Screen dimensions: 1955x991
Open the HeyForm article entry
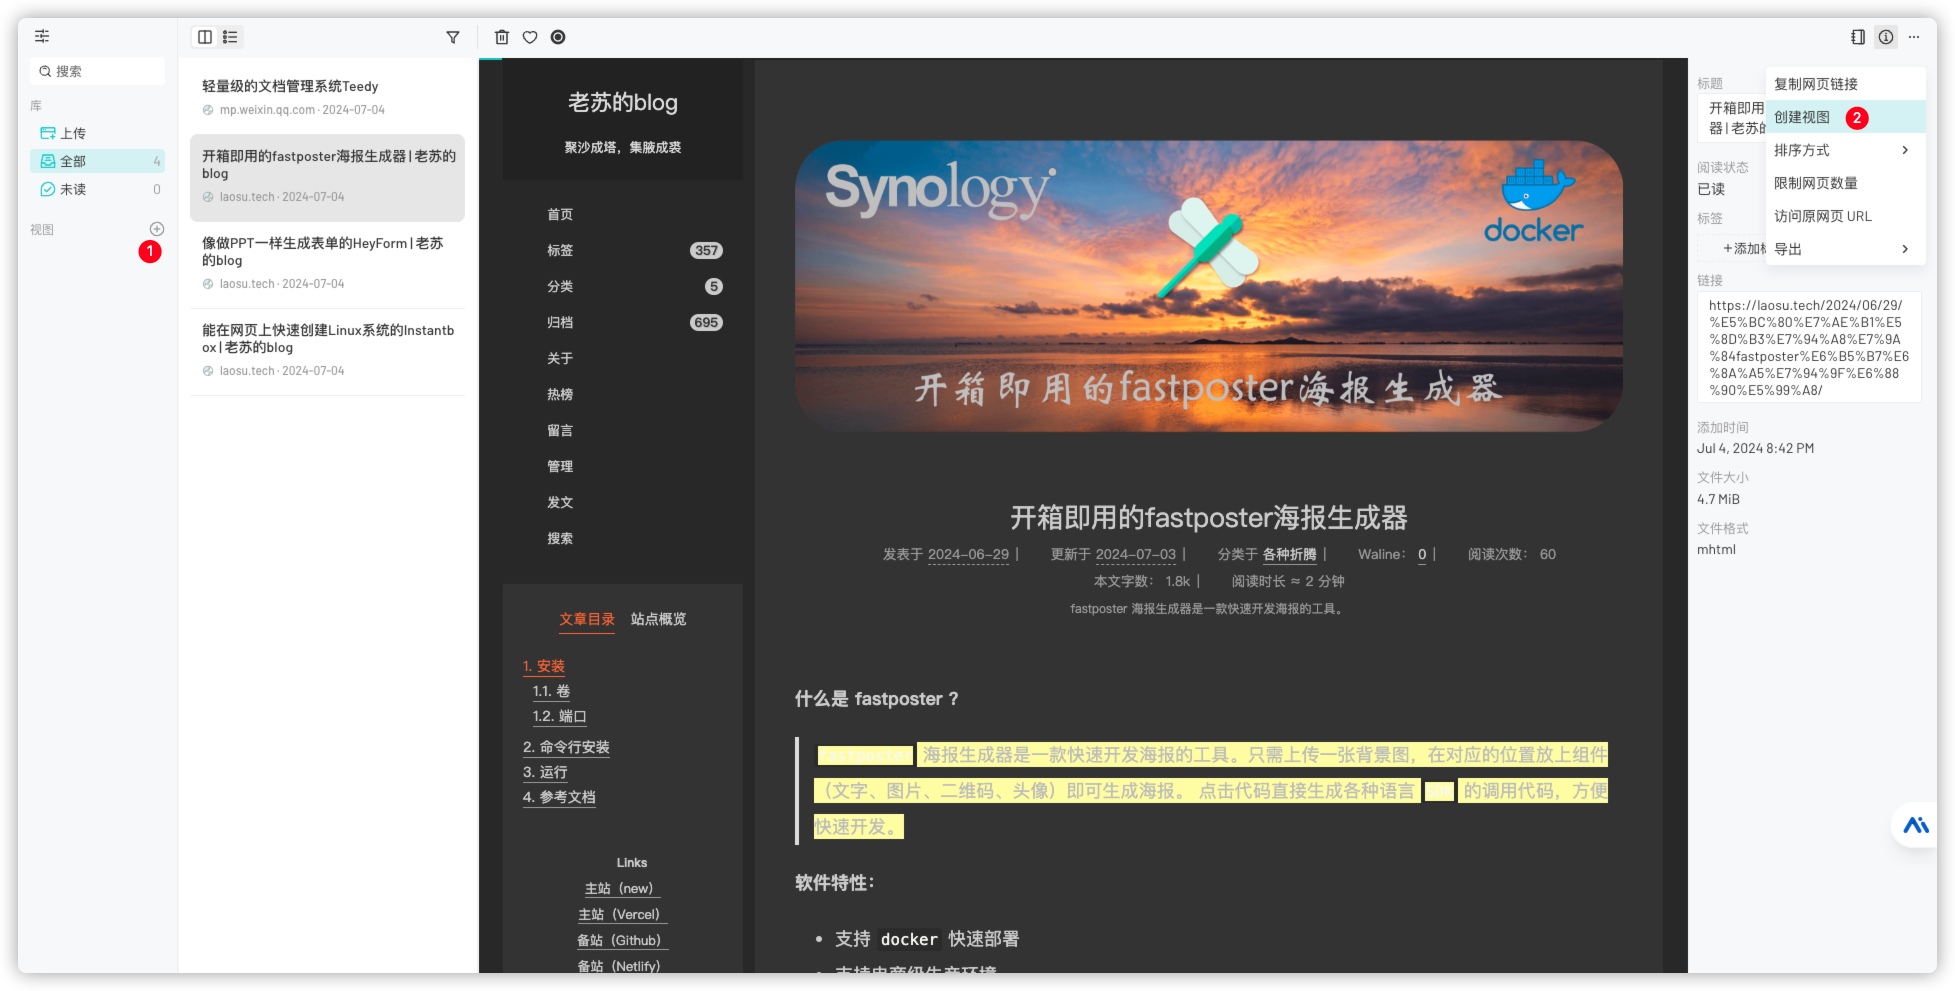click(x=327, y=264)
